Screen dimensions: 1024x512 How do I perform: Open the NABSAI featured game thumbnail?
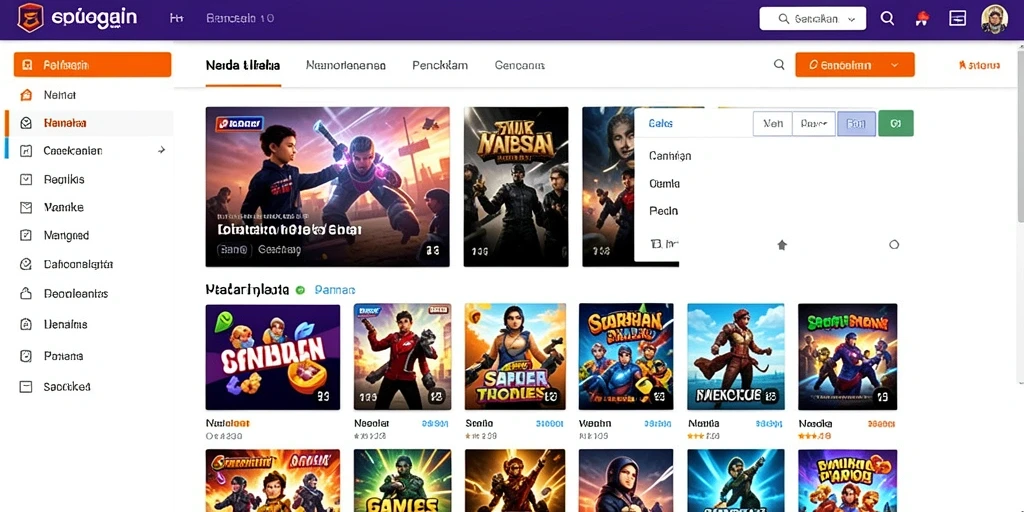coord(516,187)
